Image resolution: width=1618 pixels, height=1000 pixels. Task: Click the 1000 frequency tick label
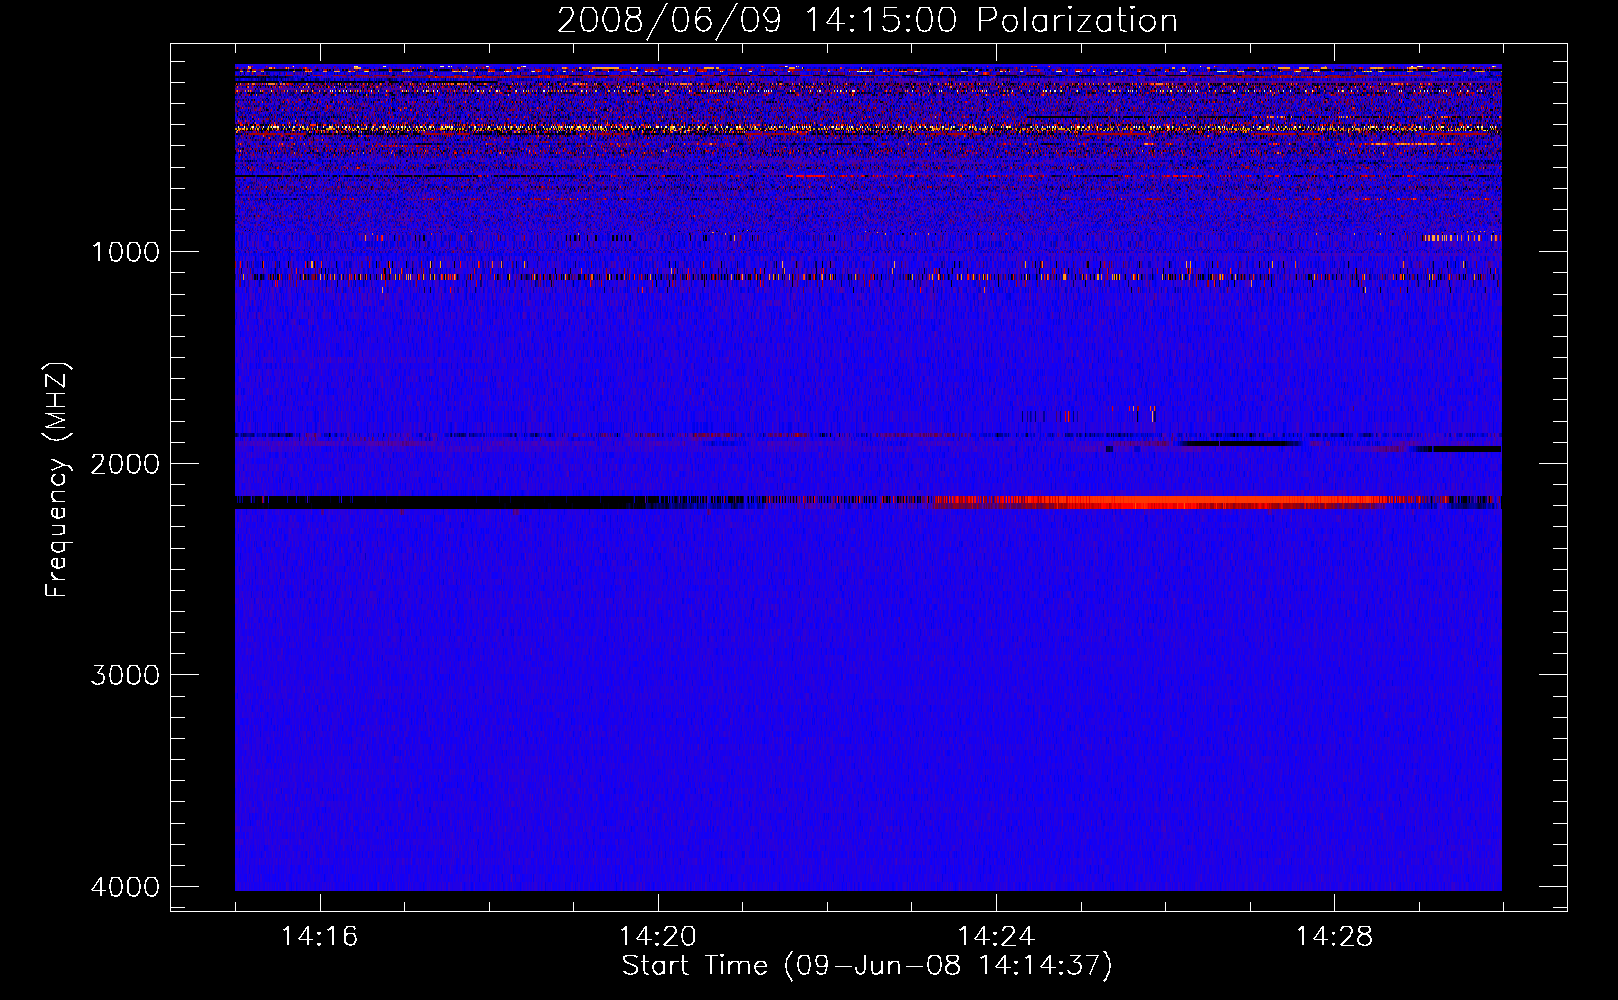125,251
